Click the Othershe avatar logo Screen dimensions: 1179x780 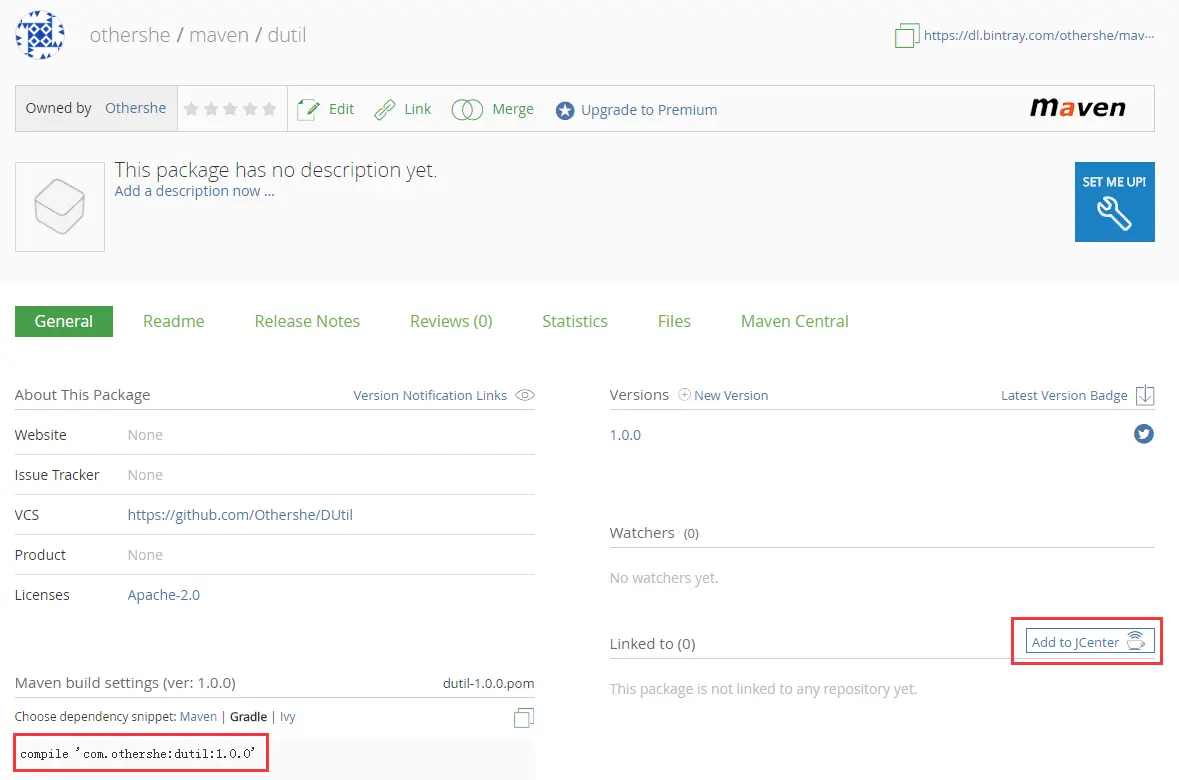(x=40, y=35)
